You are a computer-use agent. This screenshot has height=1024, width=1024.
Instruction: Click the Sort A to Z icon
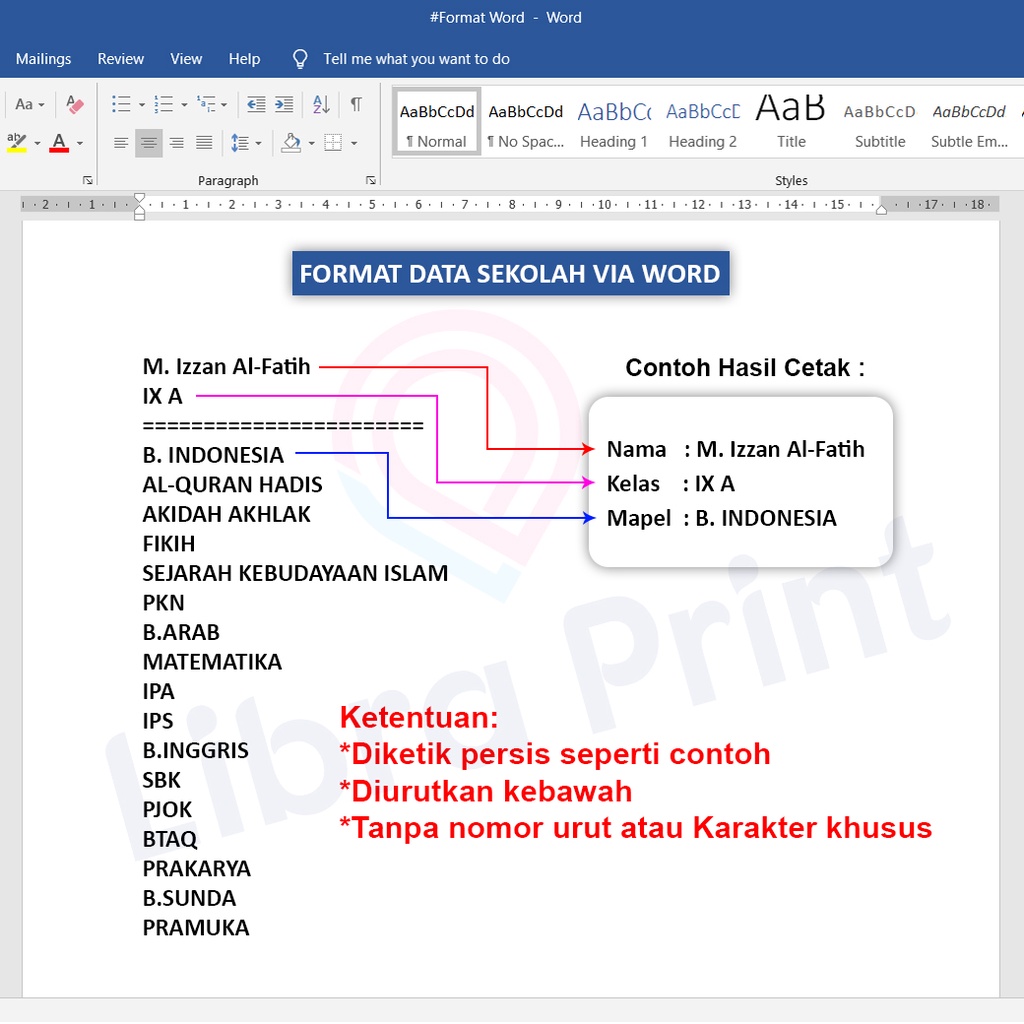[321, 104]
